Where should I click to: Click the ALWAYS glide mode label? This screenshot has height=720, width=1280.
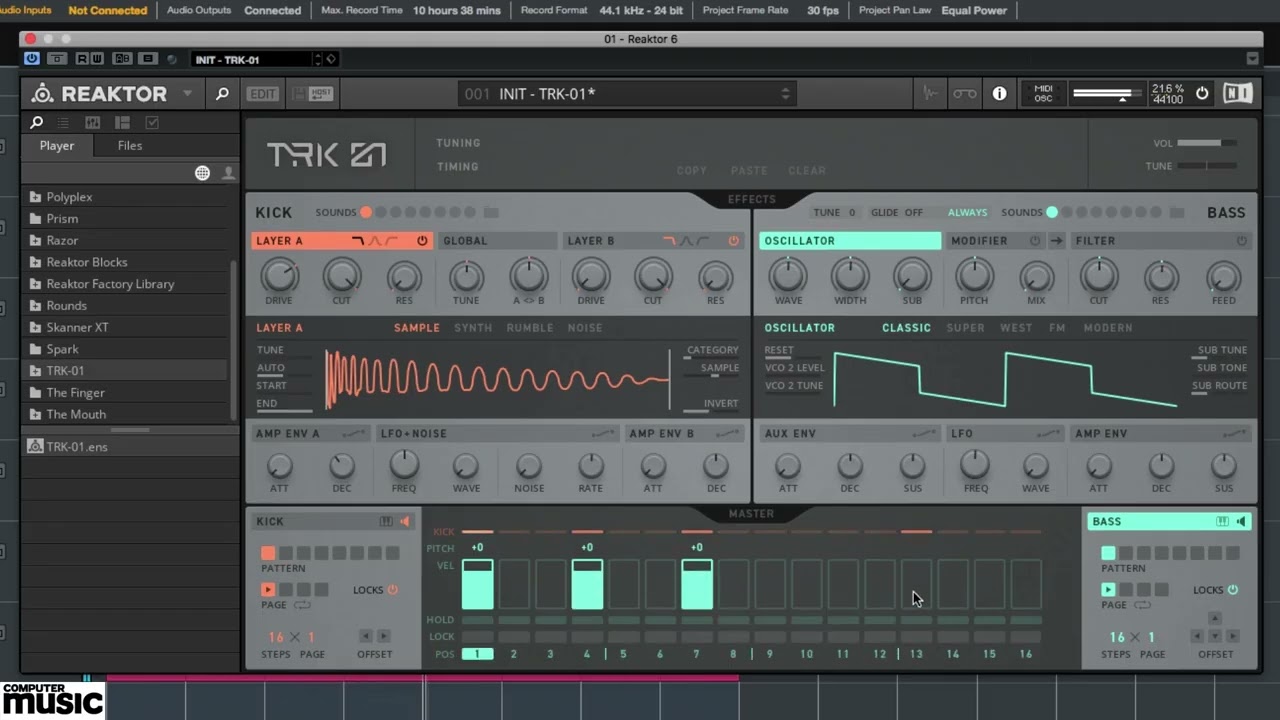pyautogui.click(x=967, y=213)
